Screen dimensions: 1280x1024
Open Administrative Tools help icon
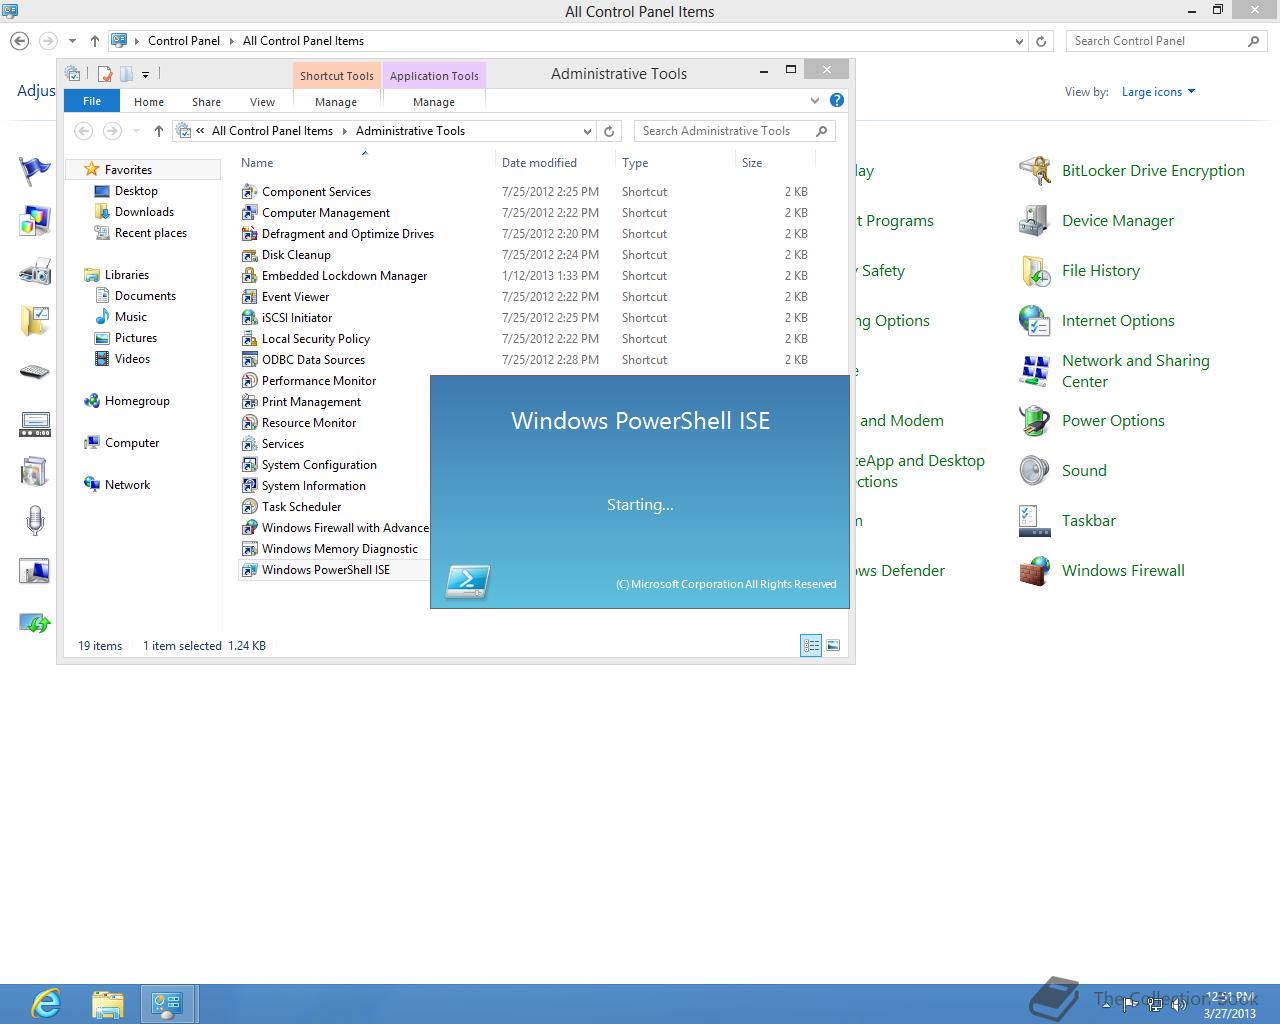pos(837,100)
